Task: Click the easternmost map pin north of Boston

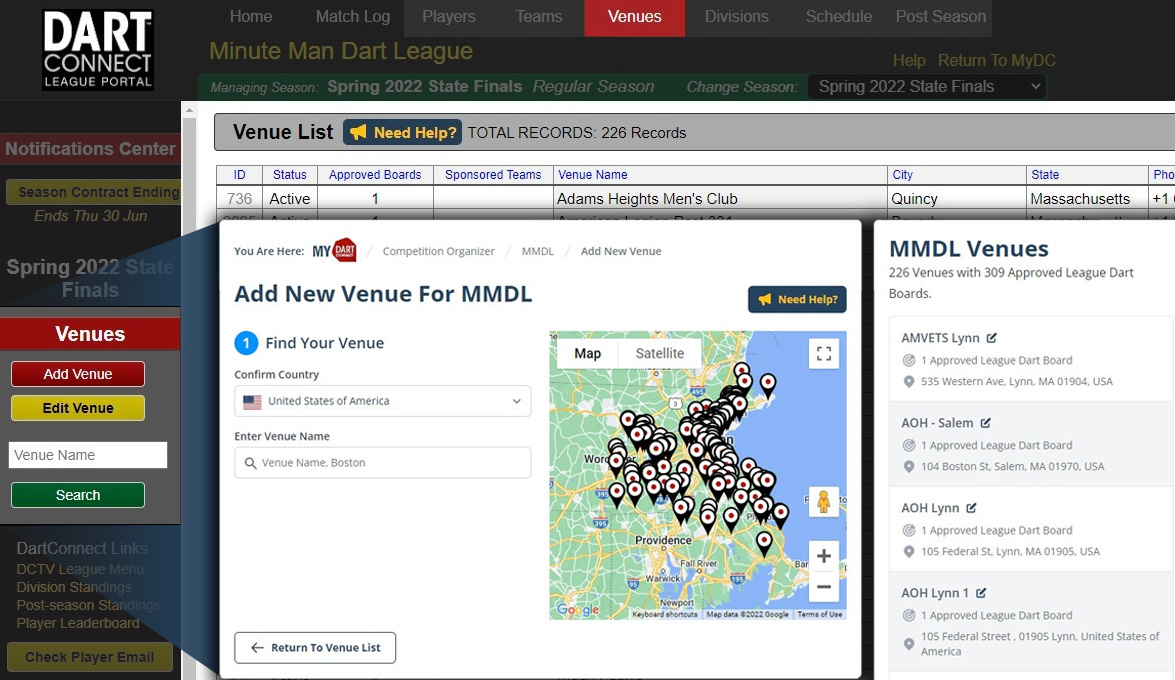Action: tap(768, 385)
